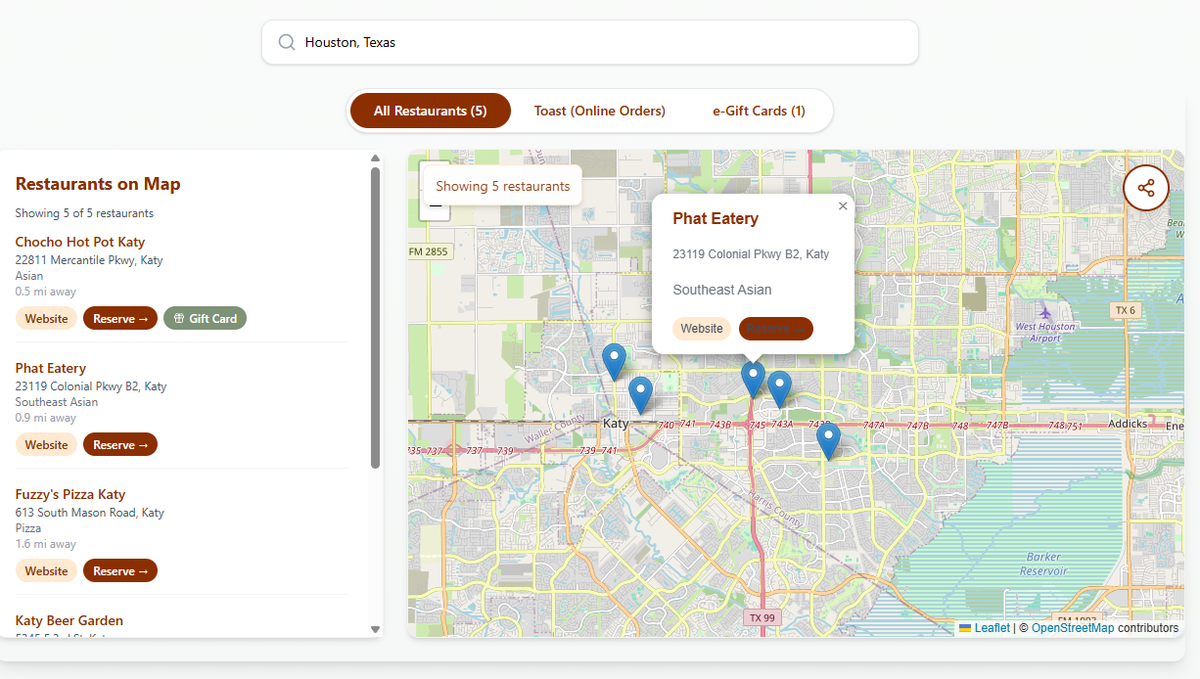Open the OpenStreetMap attribution link
The image size is (1200, 679).
pos(1072,628)
